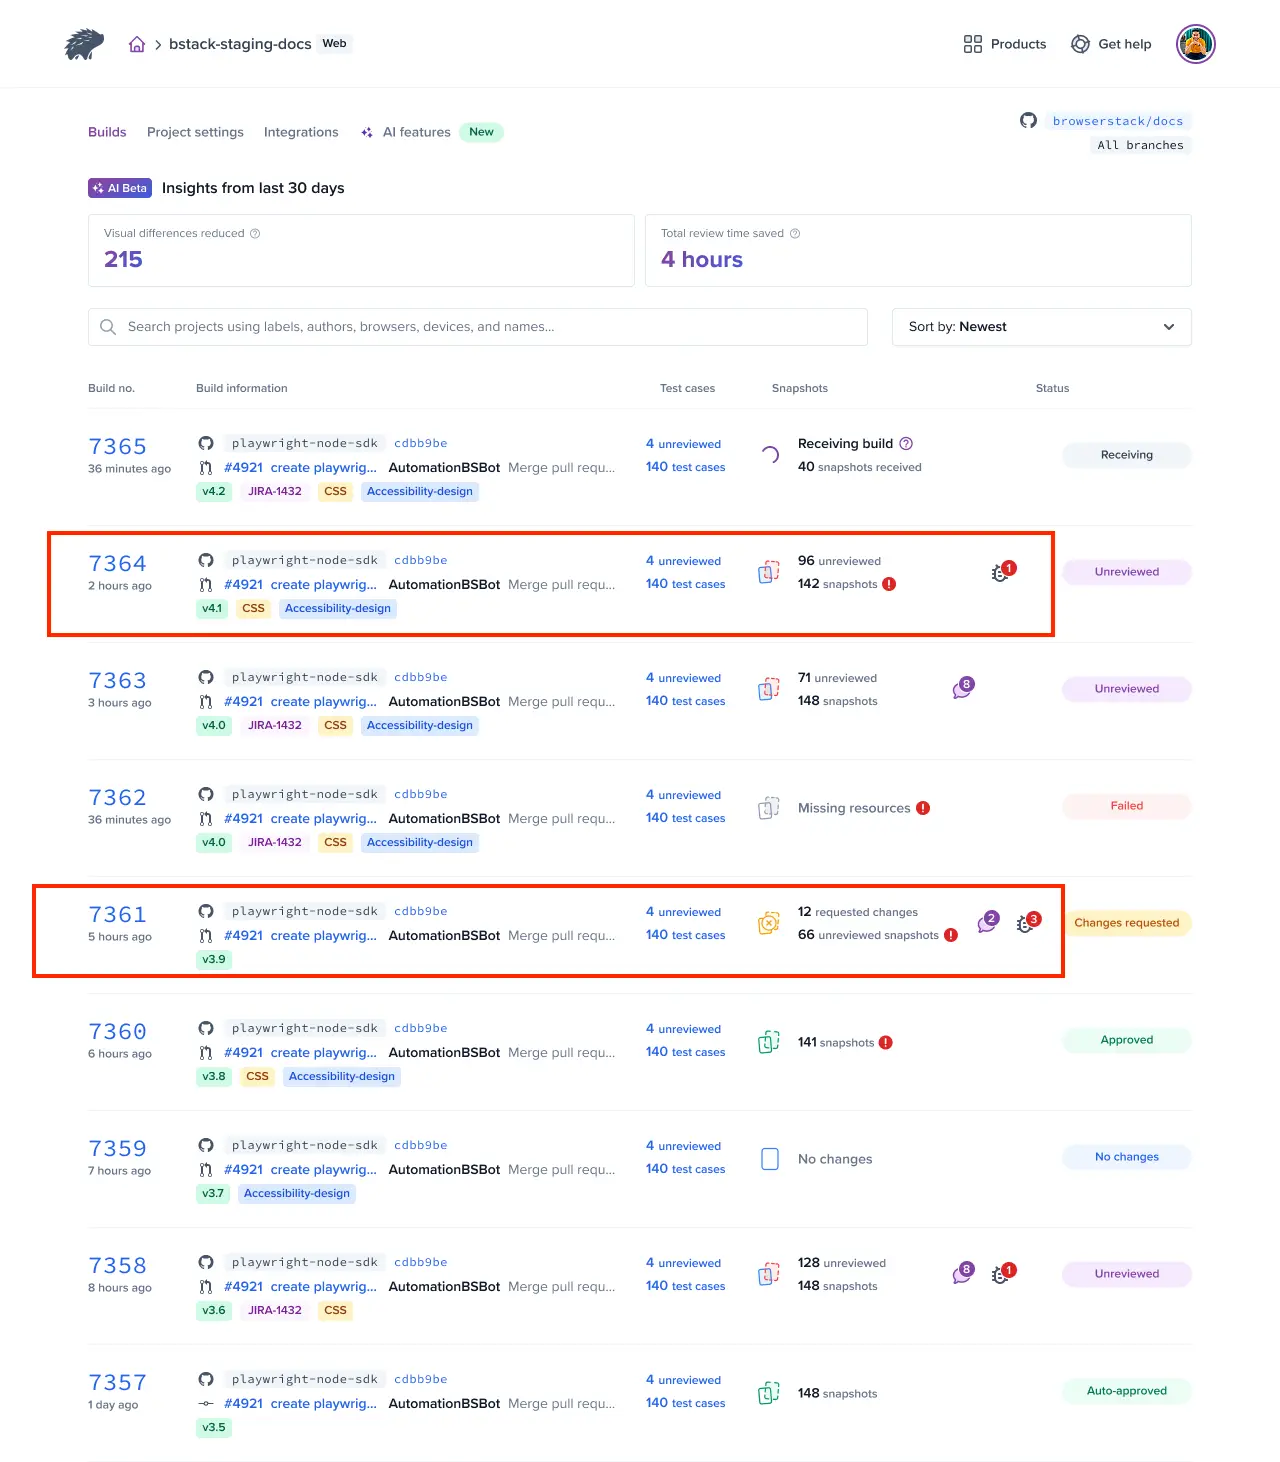Screen dimensions: 1280x1462
Task: Click the red exclamation icon beside Missing resources
Action: coord(923,807)
